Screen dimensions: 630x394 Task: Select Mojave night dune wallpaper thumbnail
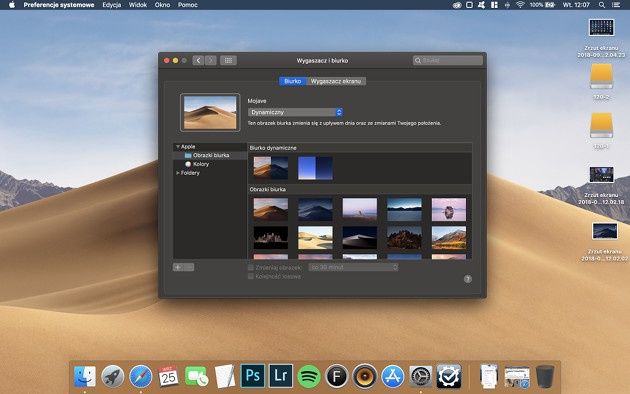tap(315, 209)
